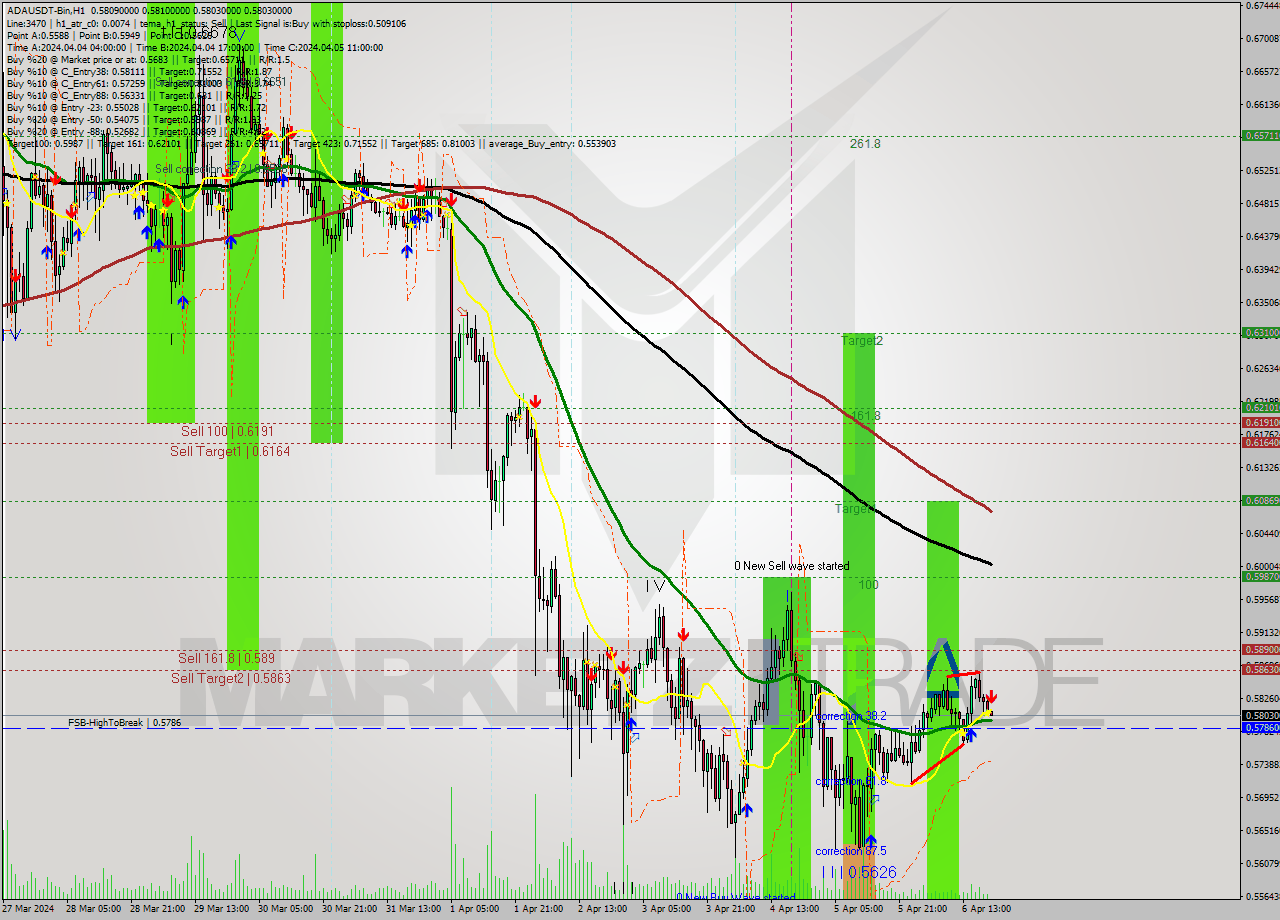The height and width of the screenshot is (920, 1280).
Task: Click the 'I V' wave label
Action: pyautogui.click(x=655, y=586)
